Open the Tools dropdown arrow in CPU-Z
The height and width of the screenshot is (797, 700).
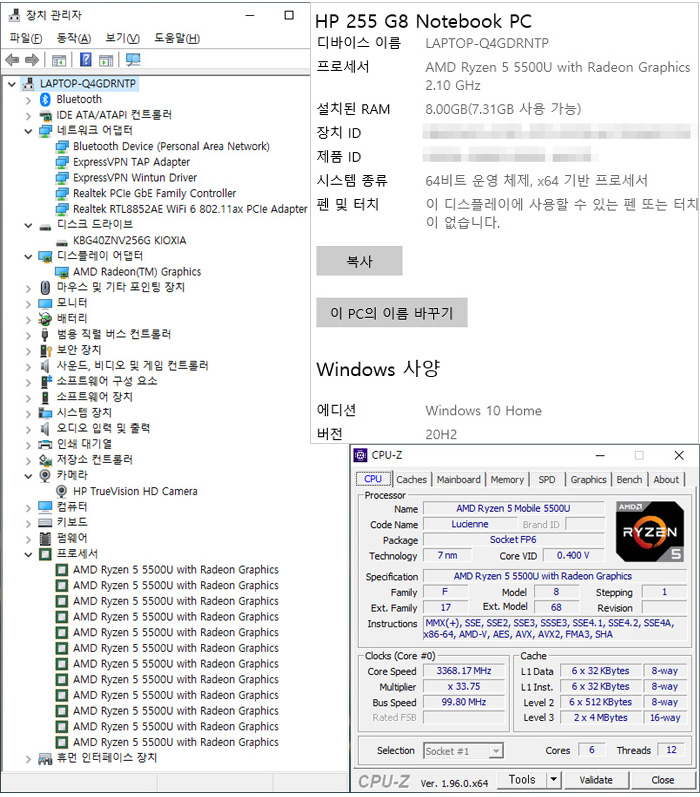[x=553, y=780]
